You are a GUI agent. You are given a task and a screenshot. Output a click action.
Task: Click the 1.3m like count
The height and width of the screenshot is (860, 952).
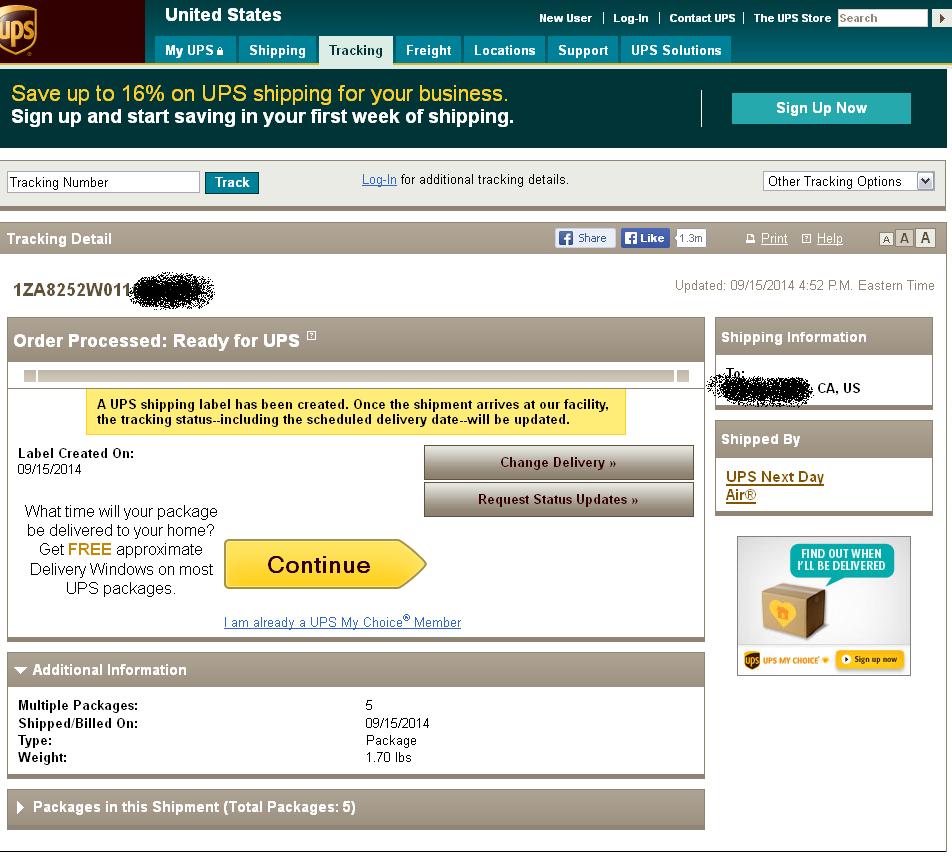tap(691, 238)
